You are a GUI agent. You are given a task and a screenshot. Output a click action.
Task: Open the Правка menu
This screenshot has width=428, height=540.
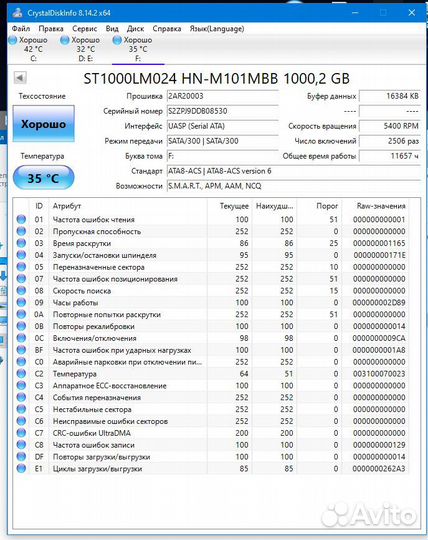[x=51, y=29]
